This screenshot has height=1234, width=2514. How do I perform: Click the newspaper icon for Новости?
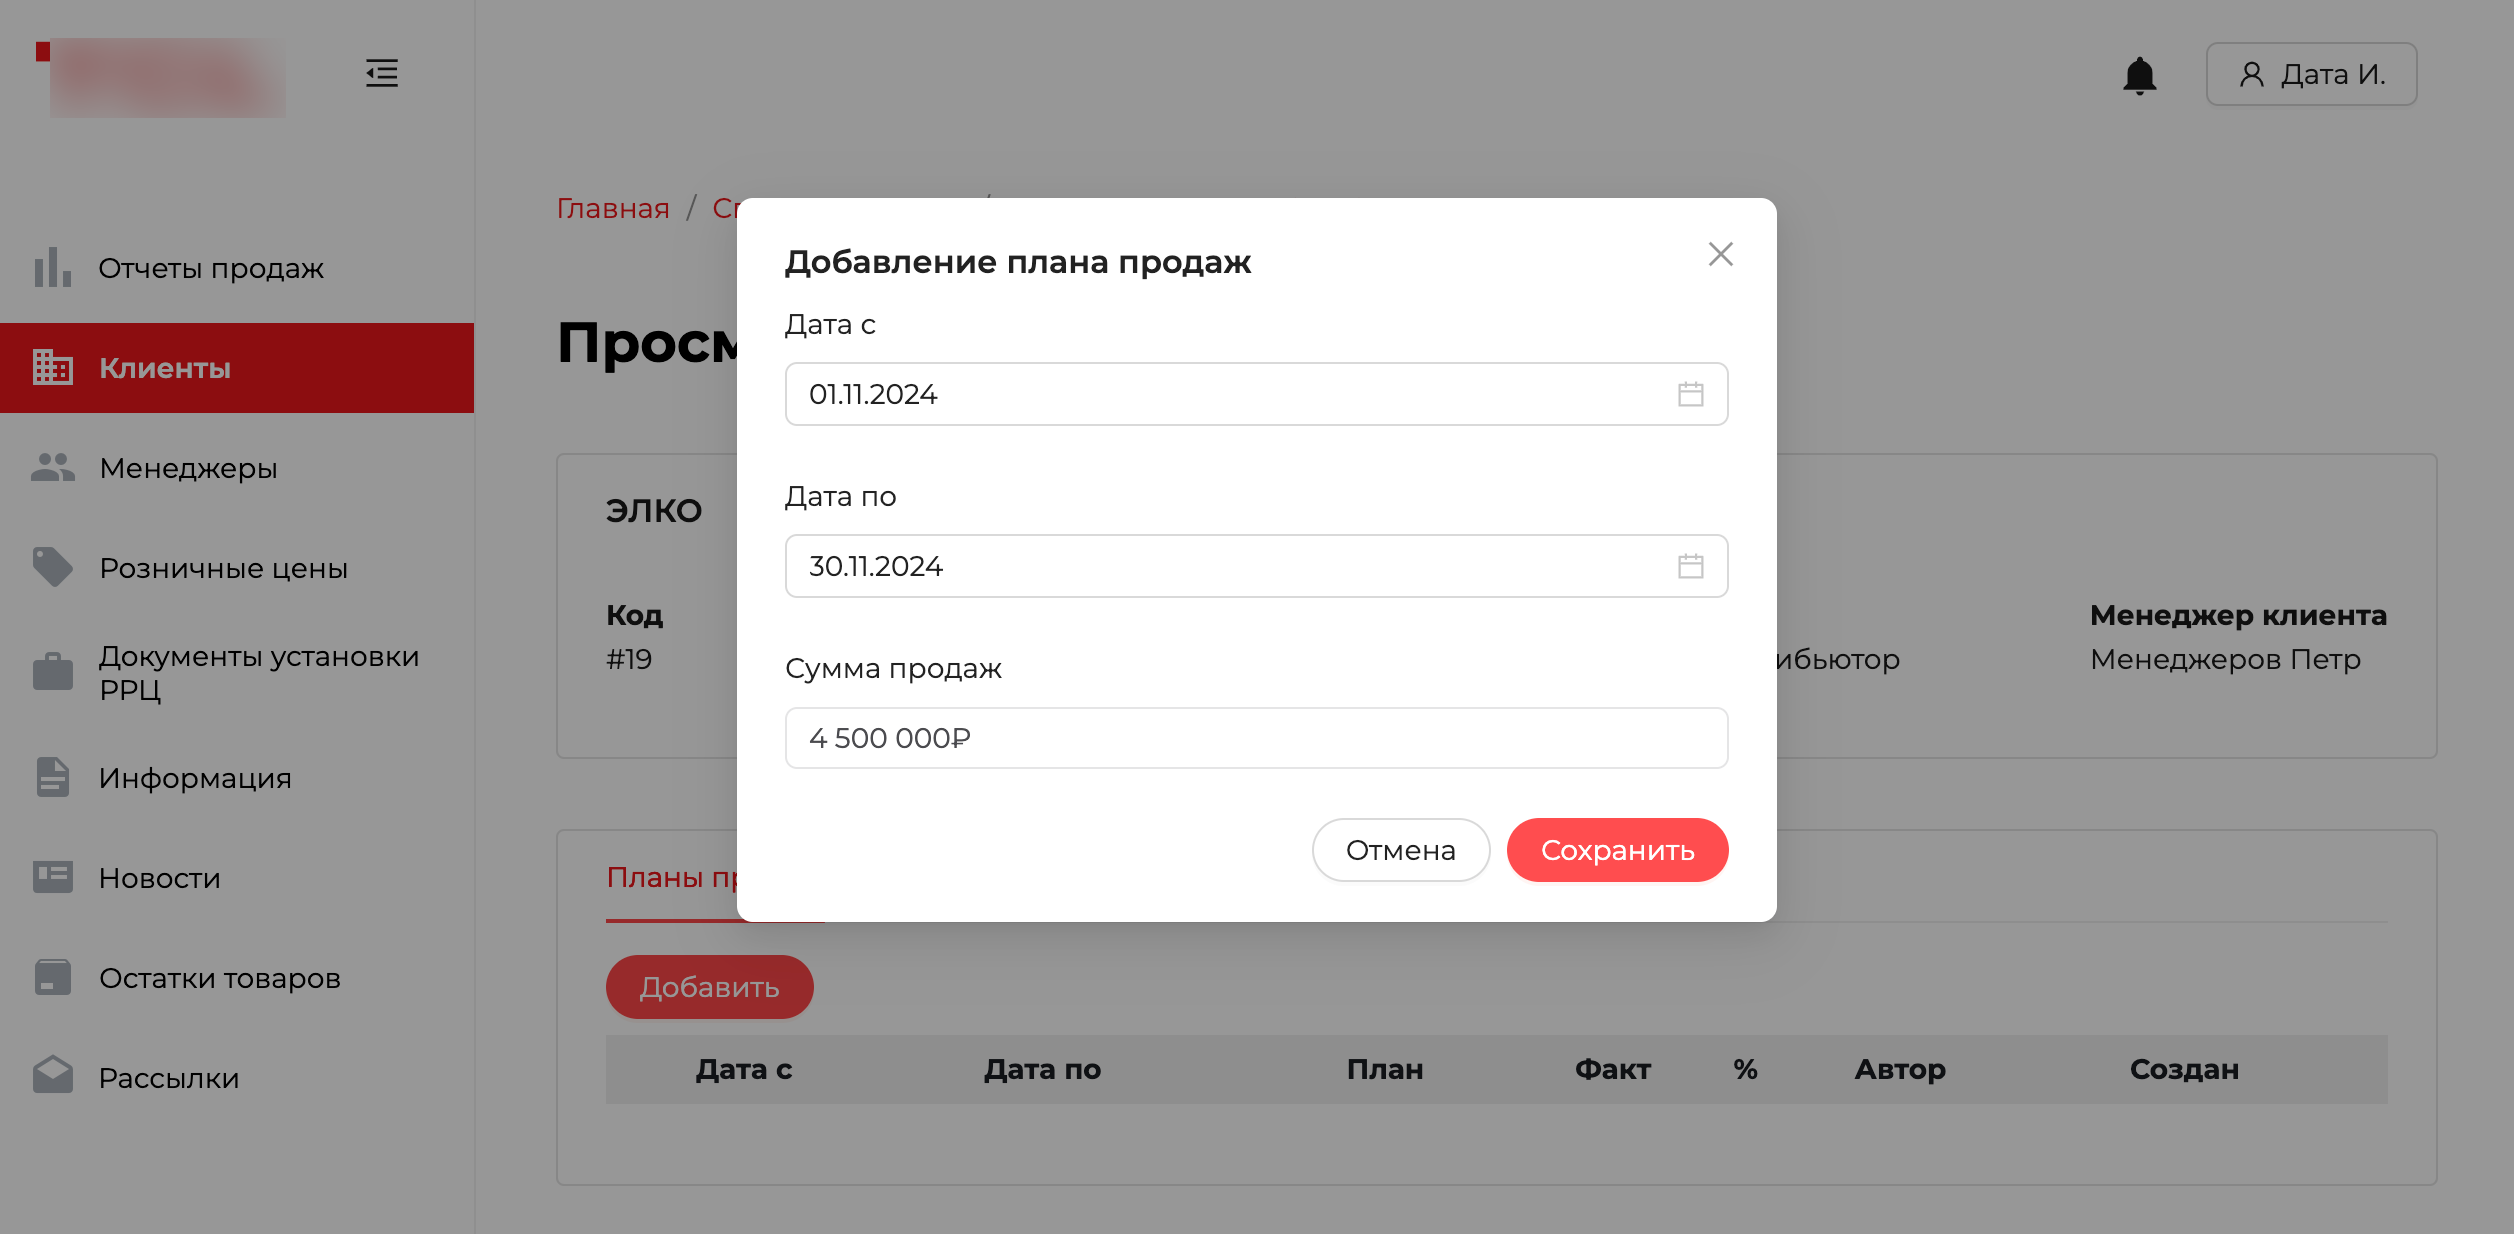[x=52, y=878]
